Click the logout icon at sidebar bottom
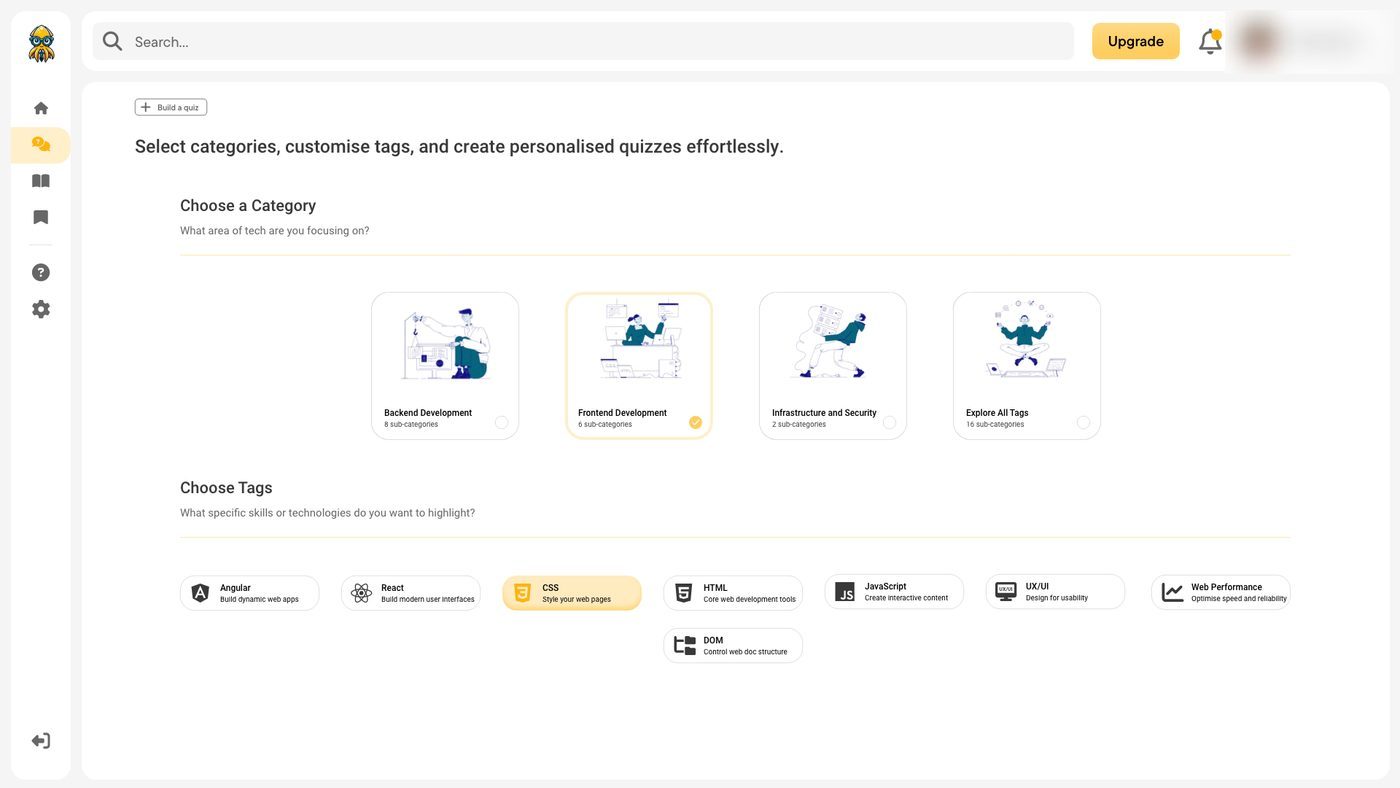 [41, 741]
